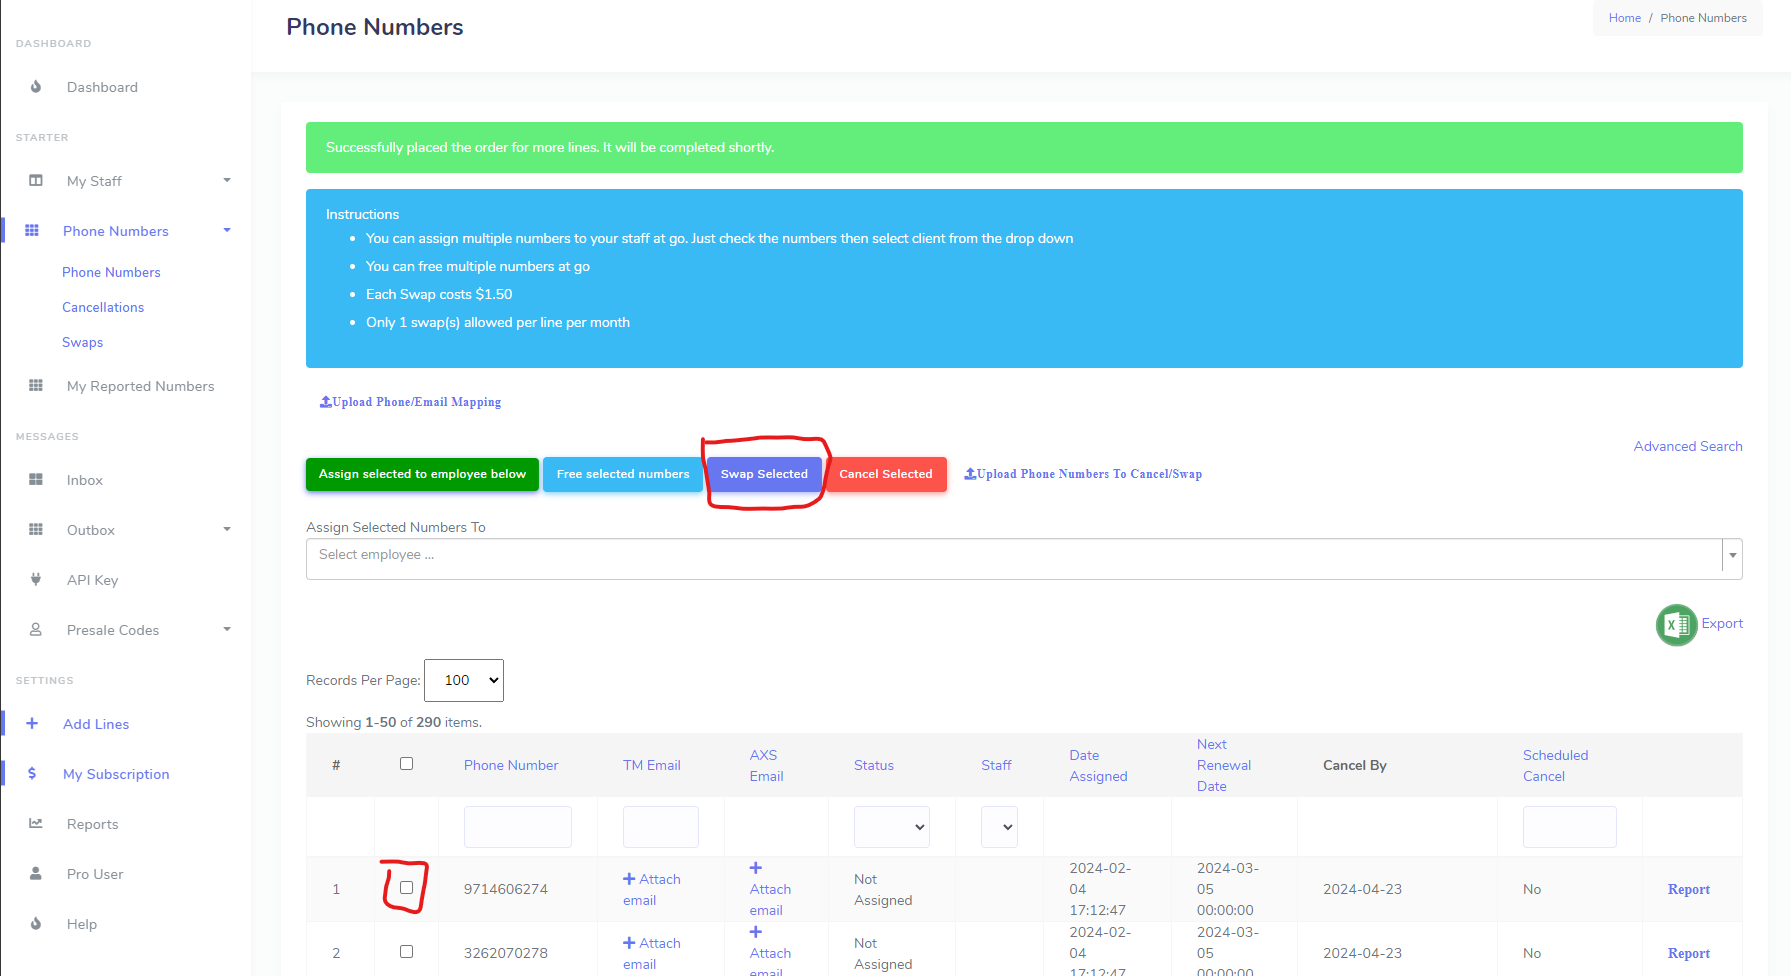Screen dimensions: 1791x976
Task: Expand the Presale Codes submenu arrow
Action: coord(227,630)
